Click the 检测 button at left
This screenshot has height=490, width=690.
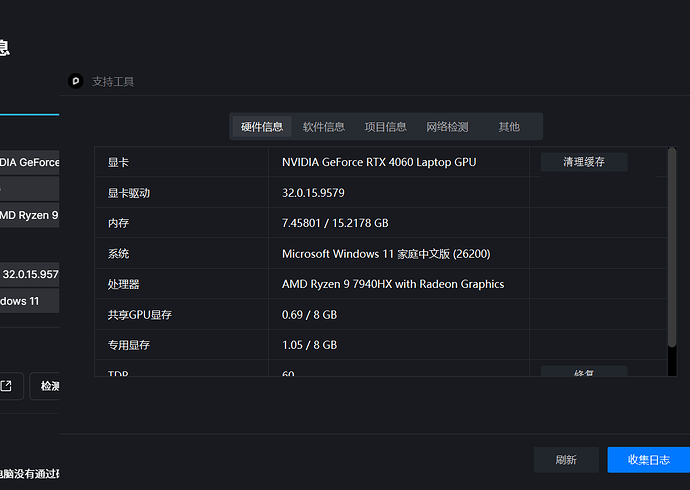click(x=45, y=386)
